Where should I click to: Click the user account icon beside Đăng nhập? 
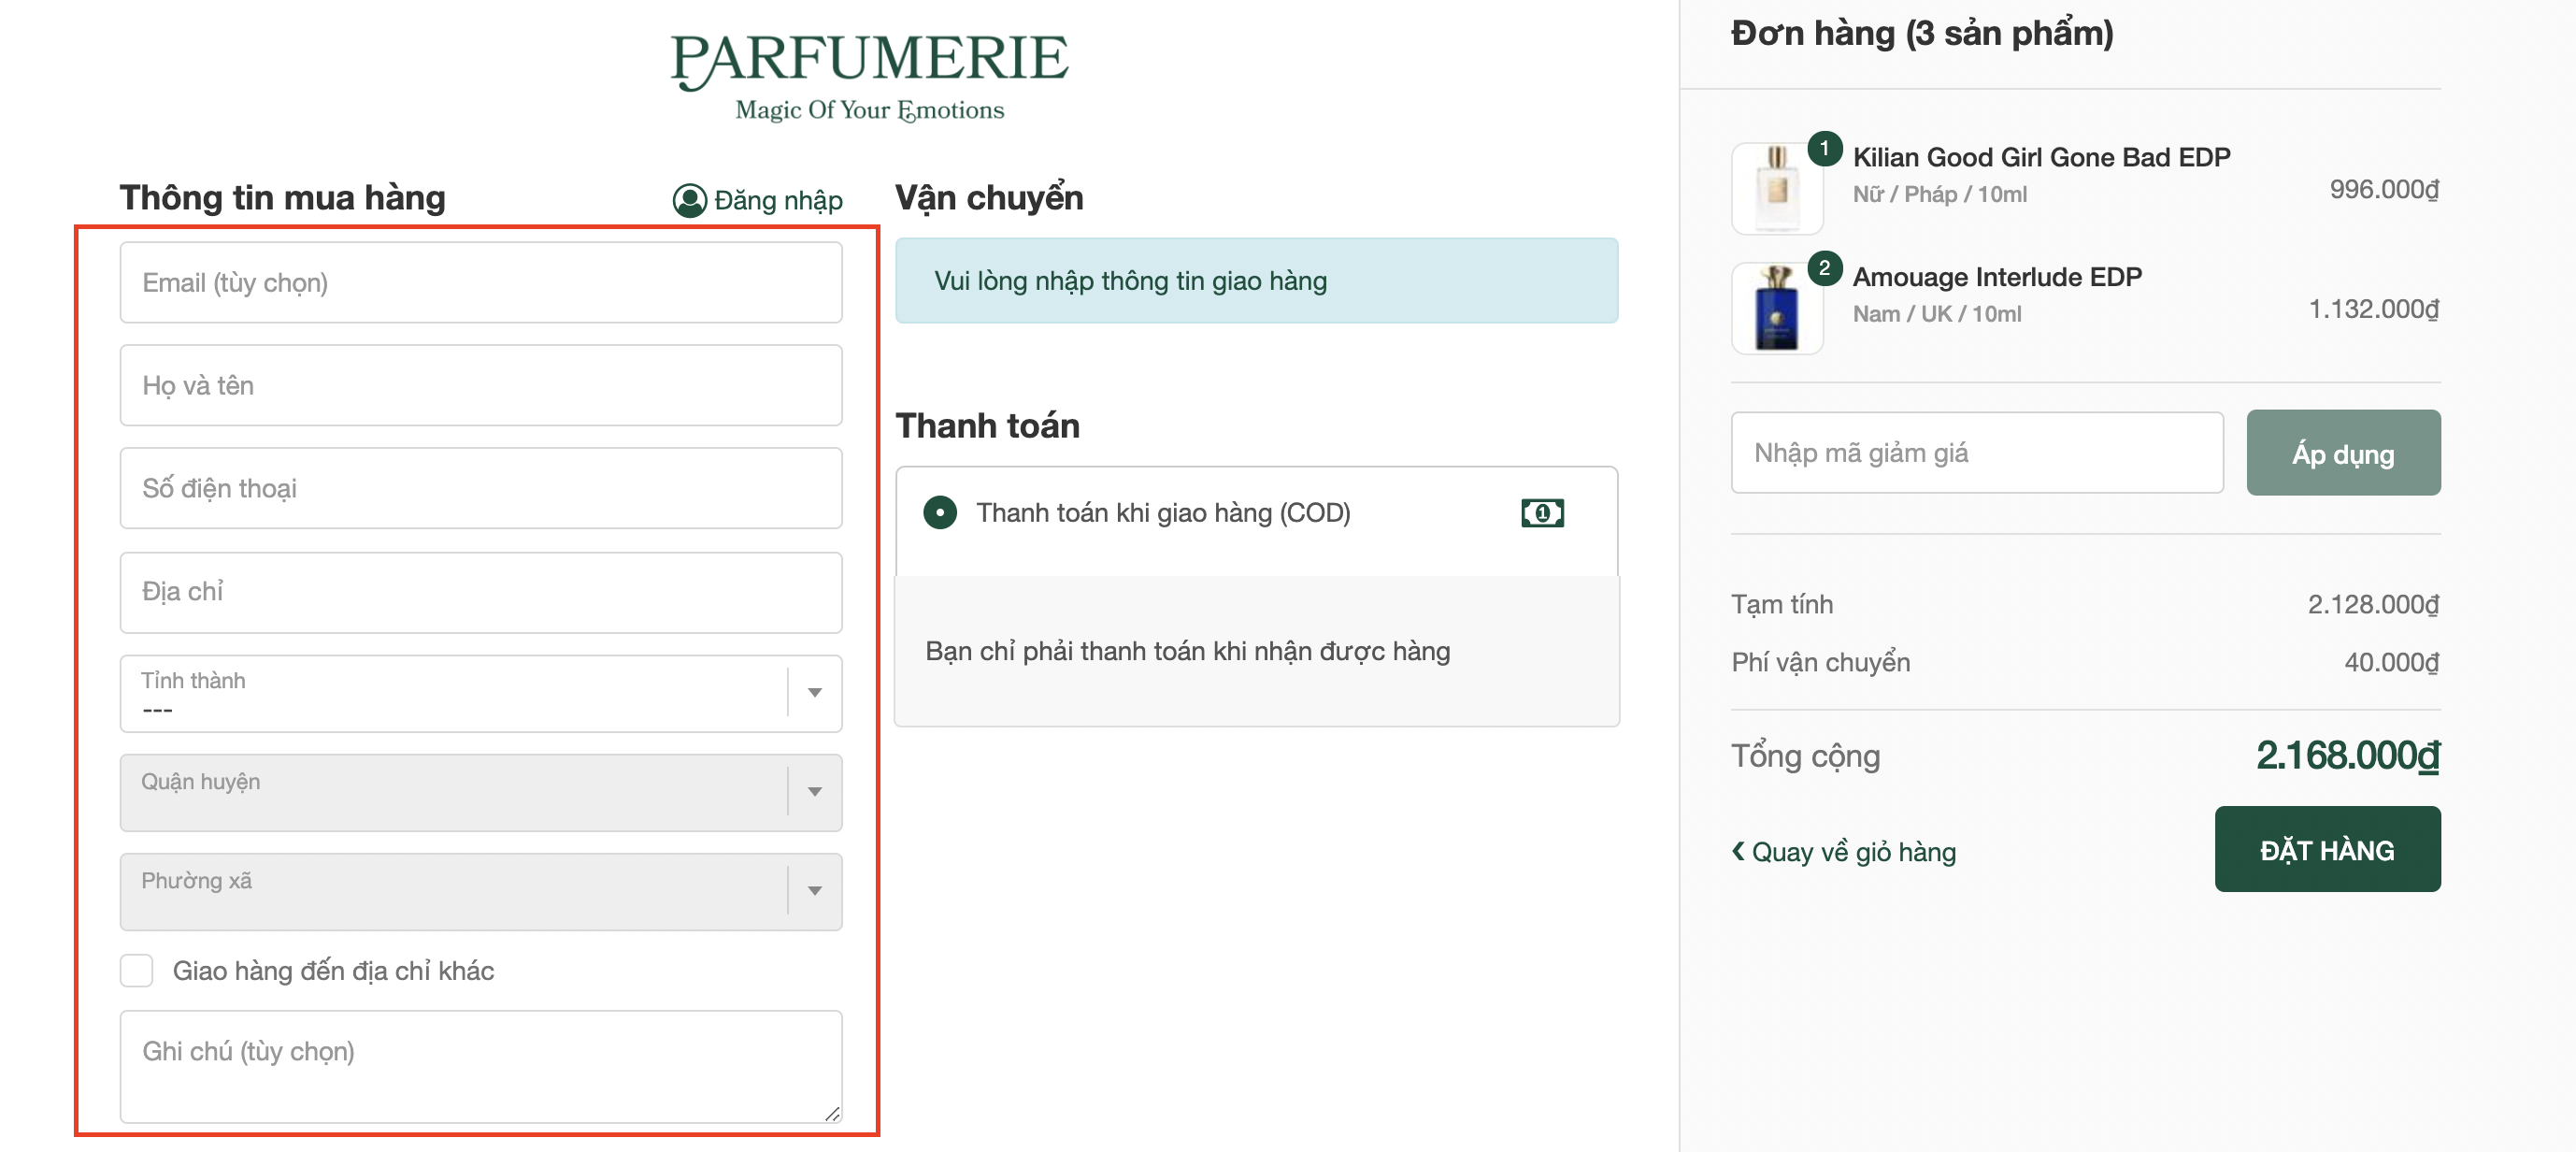click(689, 200)
